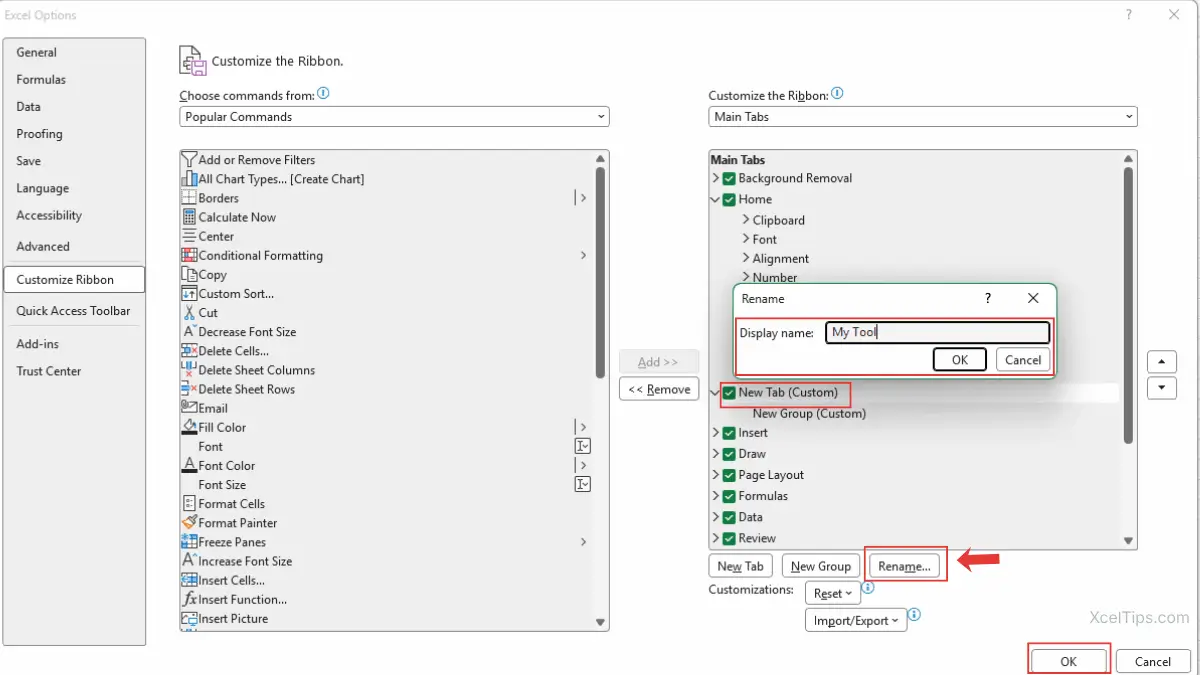Image resolution: width=1200 pixels, height=675 pixels.
Task: Click the Move Up arrow button
Action: point(1160,362)
